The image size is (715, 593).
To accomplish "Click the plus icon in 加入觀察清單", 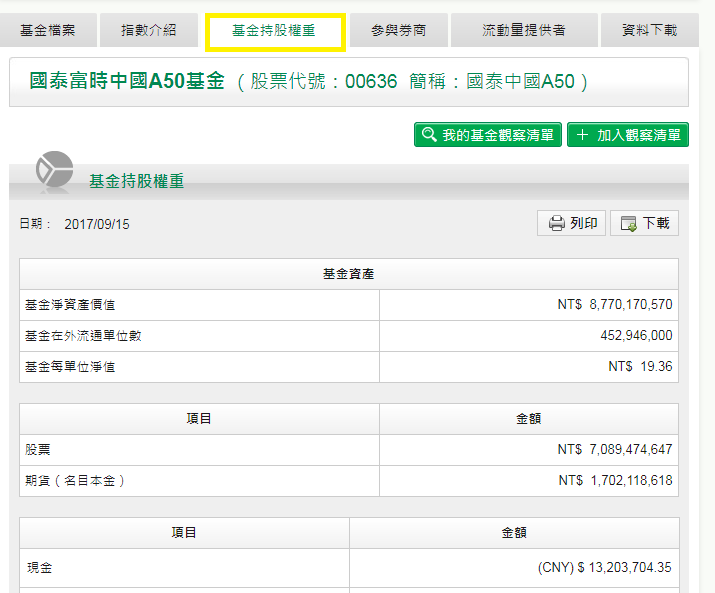I will coord(582,135).
